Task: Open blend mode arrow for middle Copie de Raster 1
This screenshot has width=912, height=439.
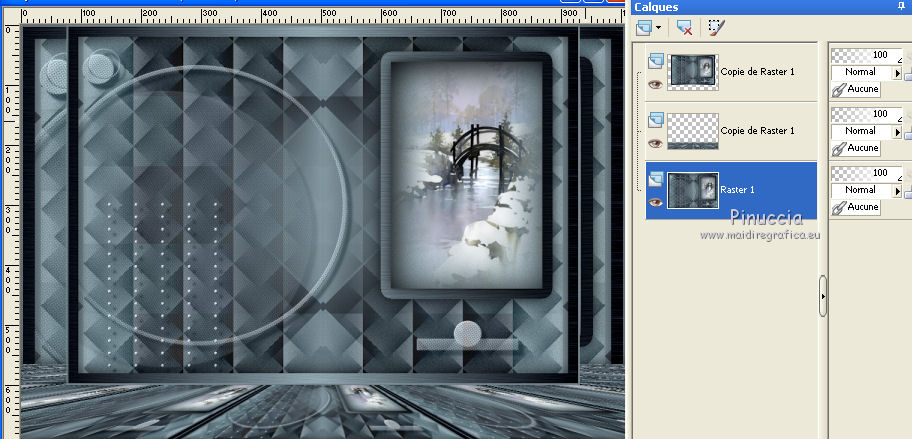Action: tap(897, 131)
